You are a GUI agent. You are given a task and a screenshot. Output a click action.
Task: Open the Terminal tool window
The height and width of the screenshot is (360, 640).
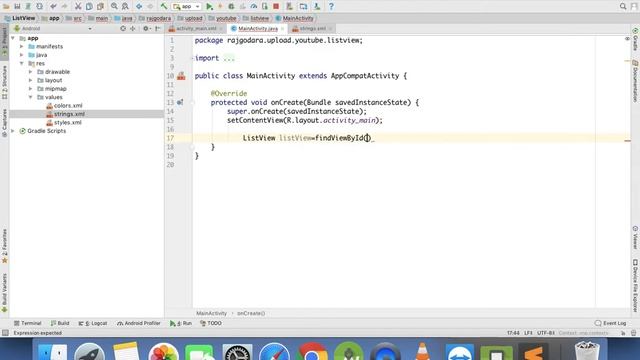tap(28, 323)
